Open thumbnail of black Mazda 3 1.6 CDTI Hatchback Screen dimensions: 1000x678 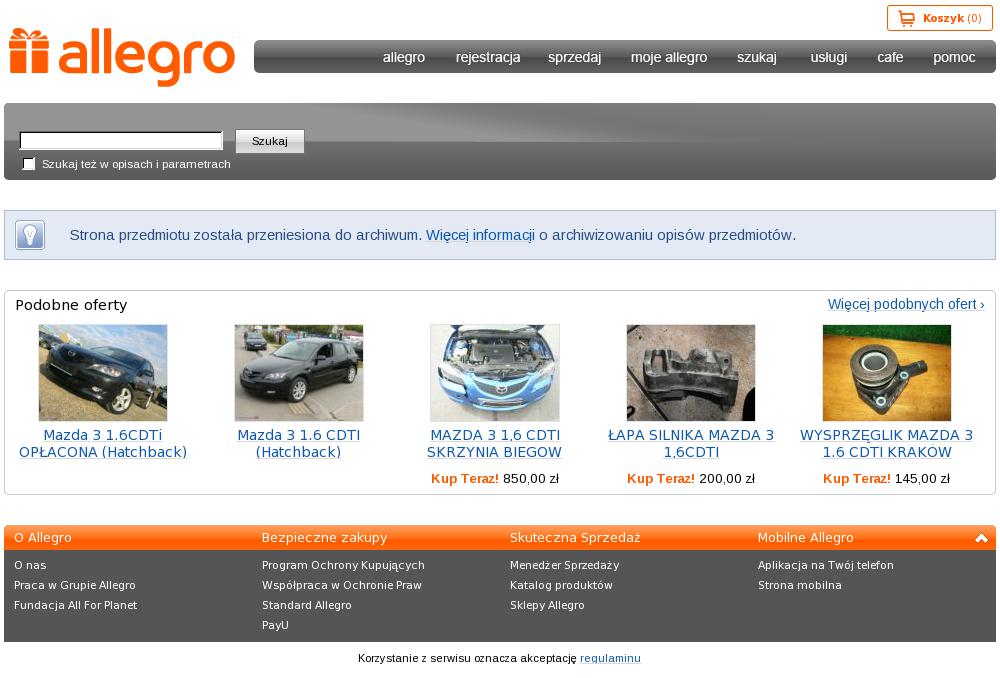click(x=298, y=372)
